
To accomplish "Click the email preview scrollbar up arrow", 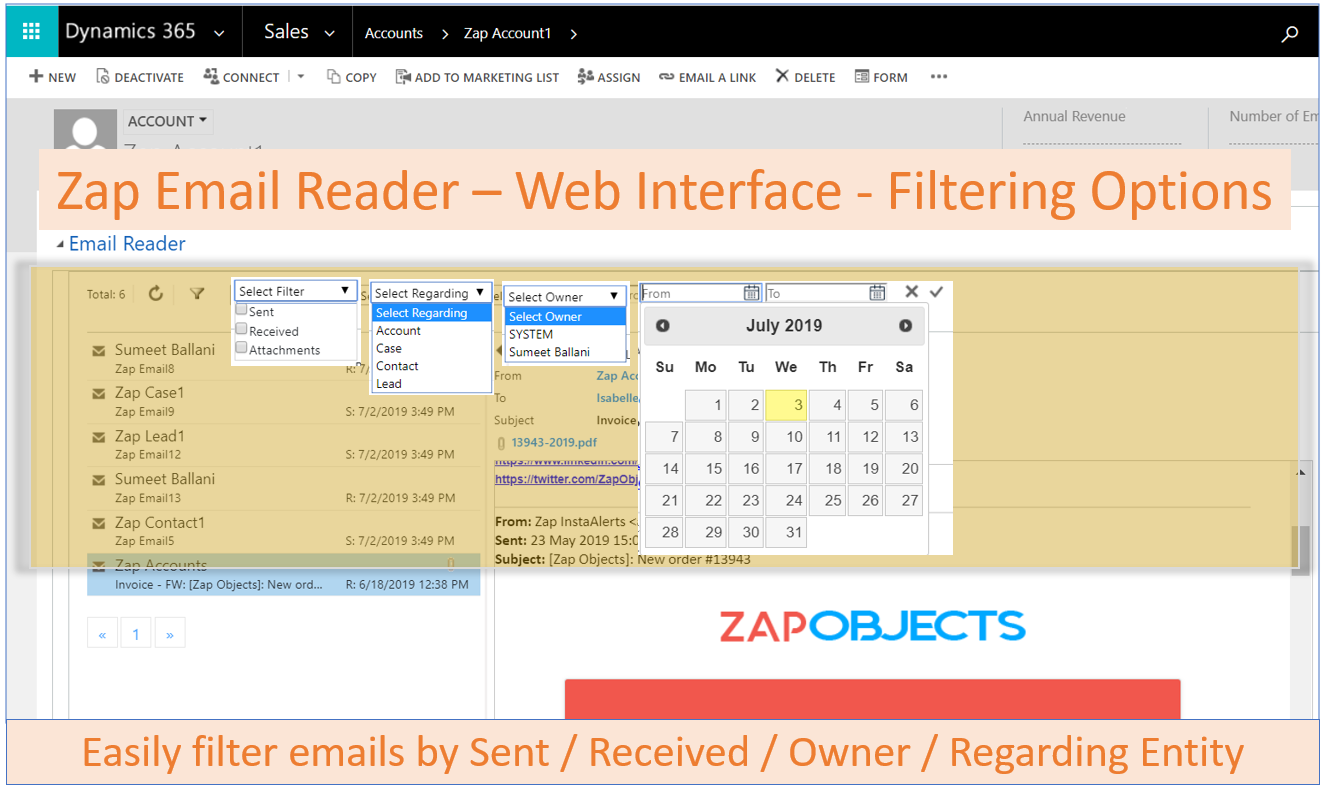I will (x=1303, y=472).
